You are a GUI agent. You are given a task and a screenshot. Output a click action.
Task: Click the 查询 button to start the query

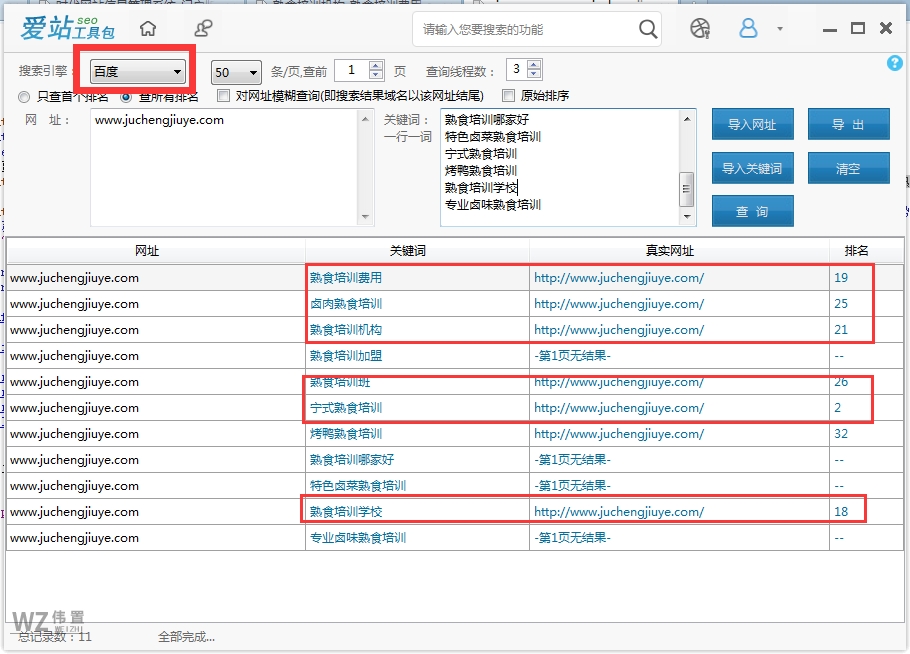[x=752, y=211]
